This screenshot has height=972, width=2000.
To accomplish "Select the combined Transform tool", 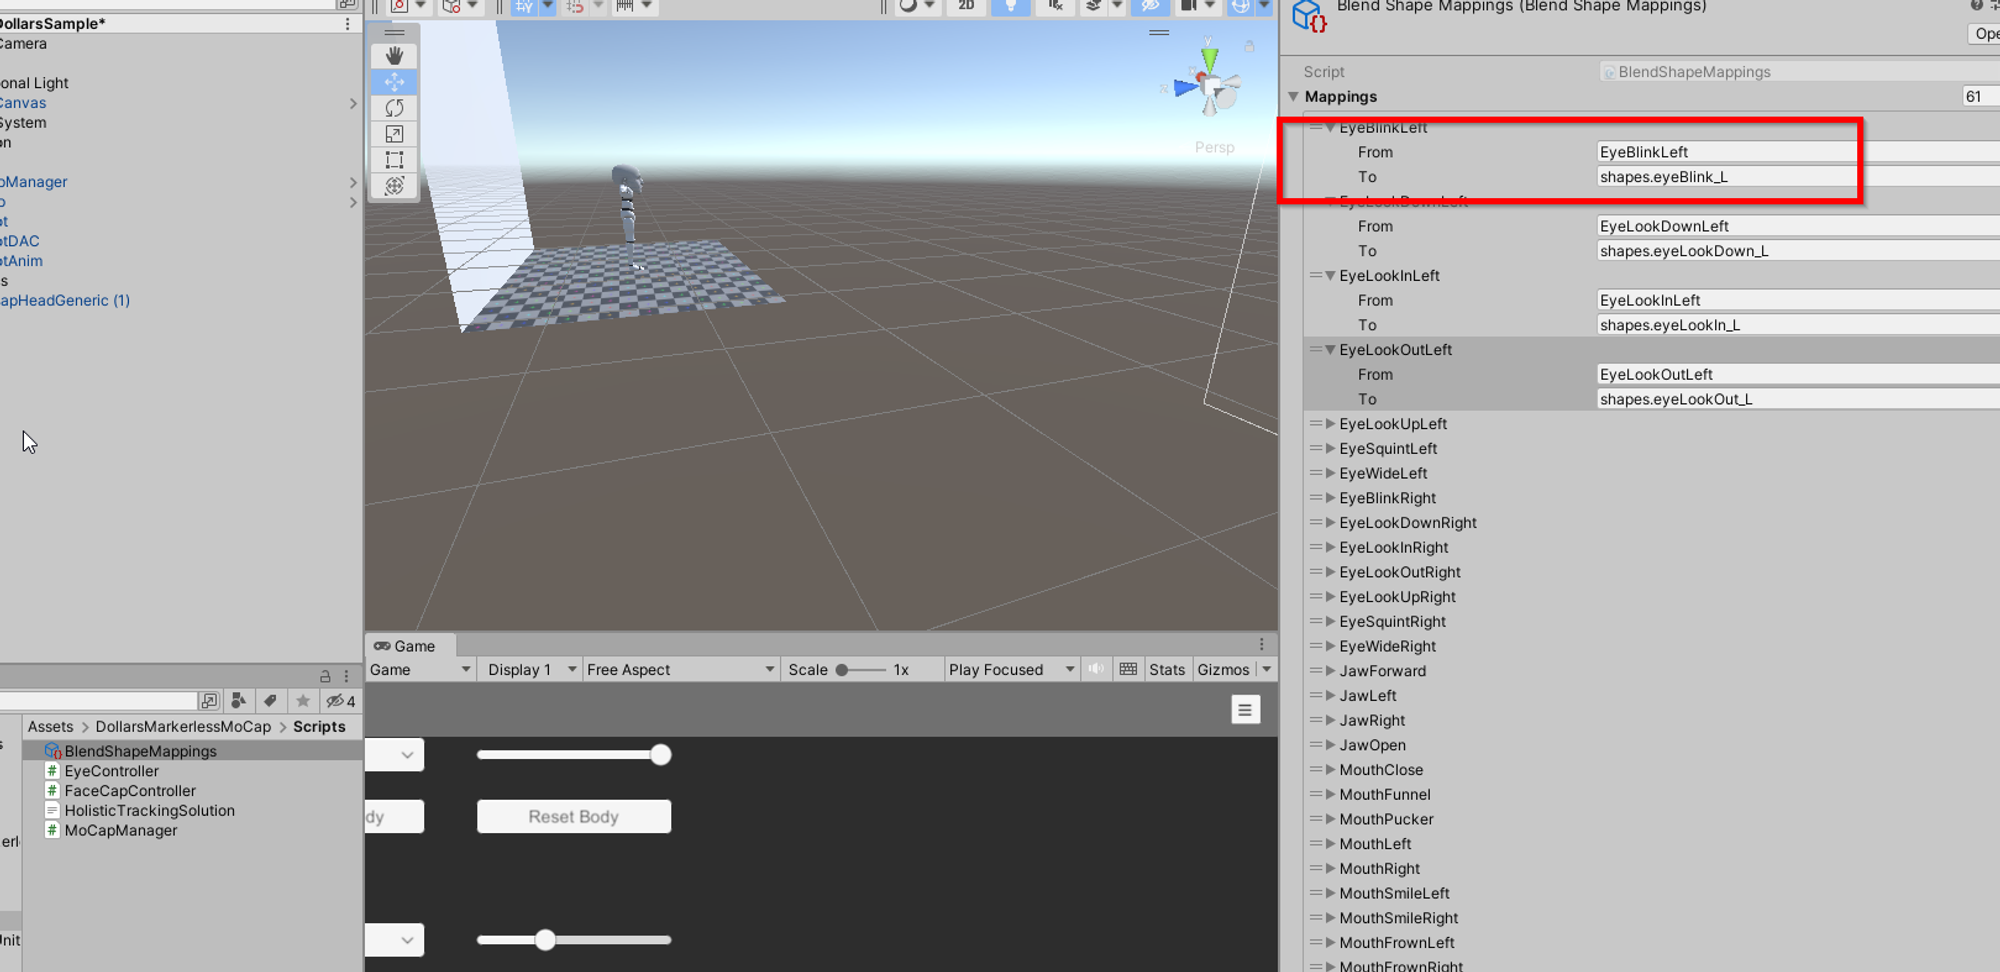I will tap(394, 186).
